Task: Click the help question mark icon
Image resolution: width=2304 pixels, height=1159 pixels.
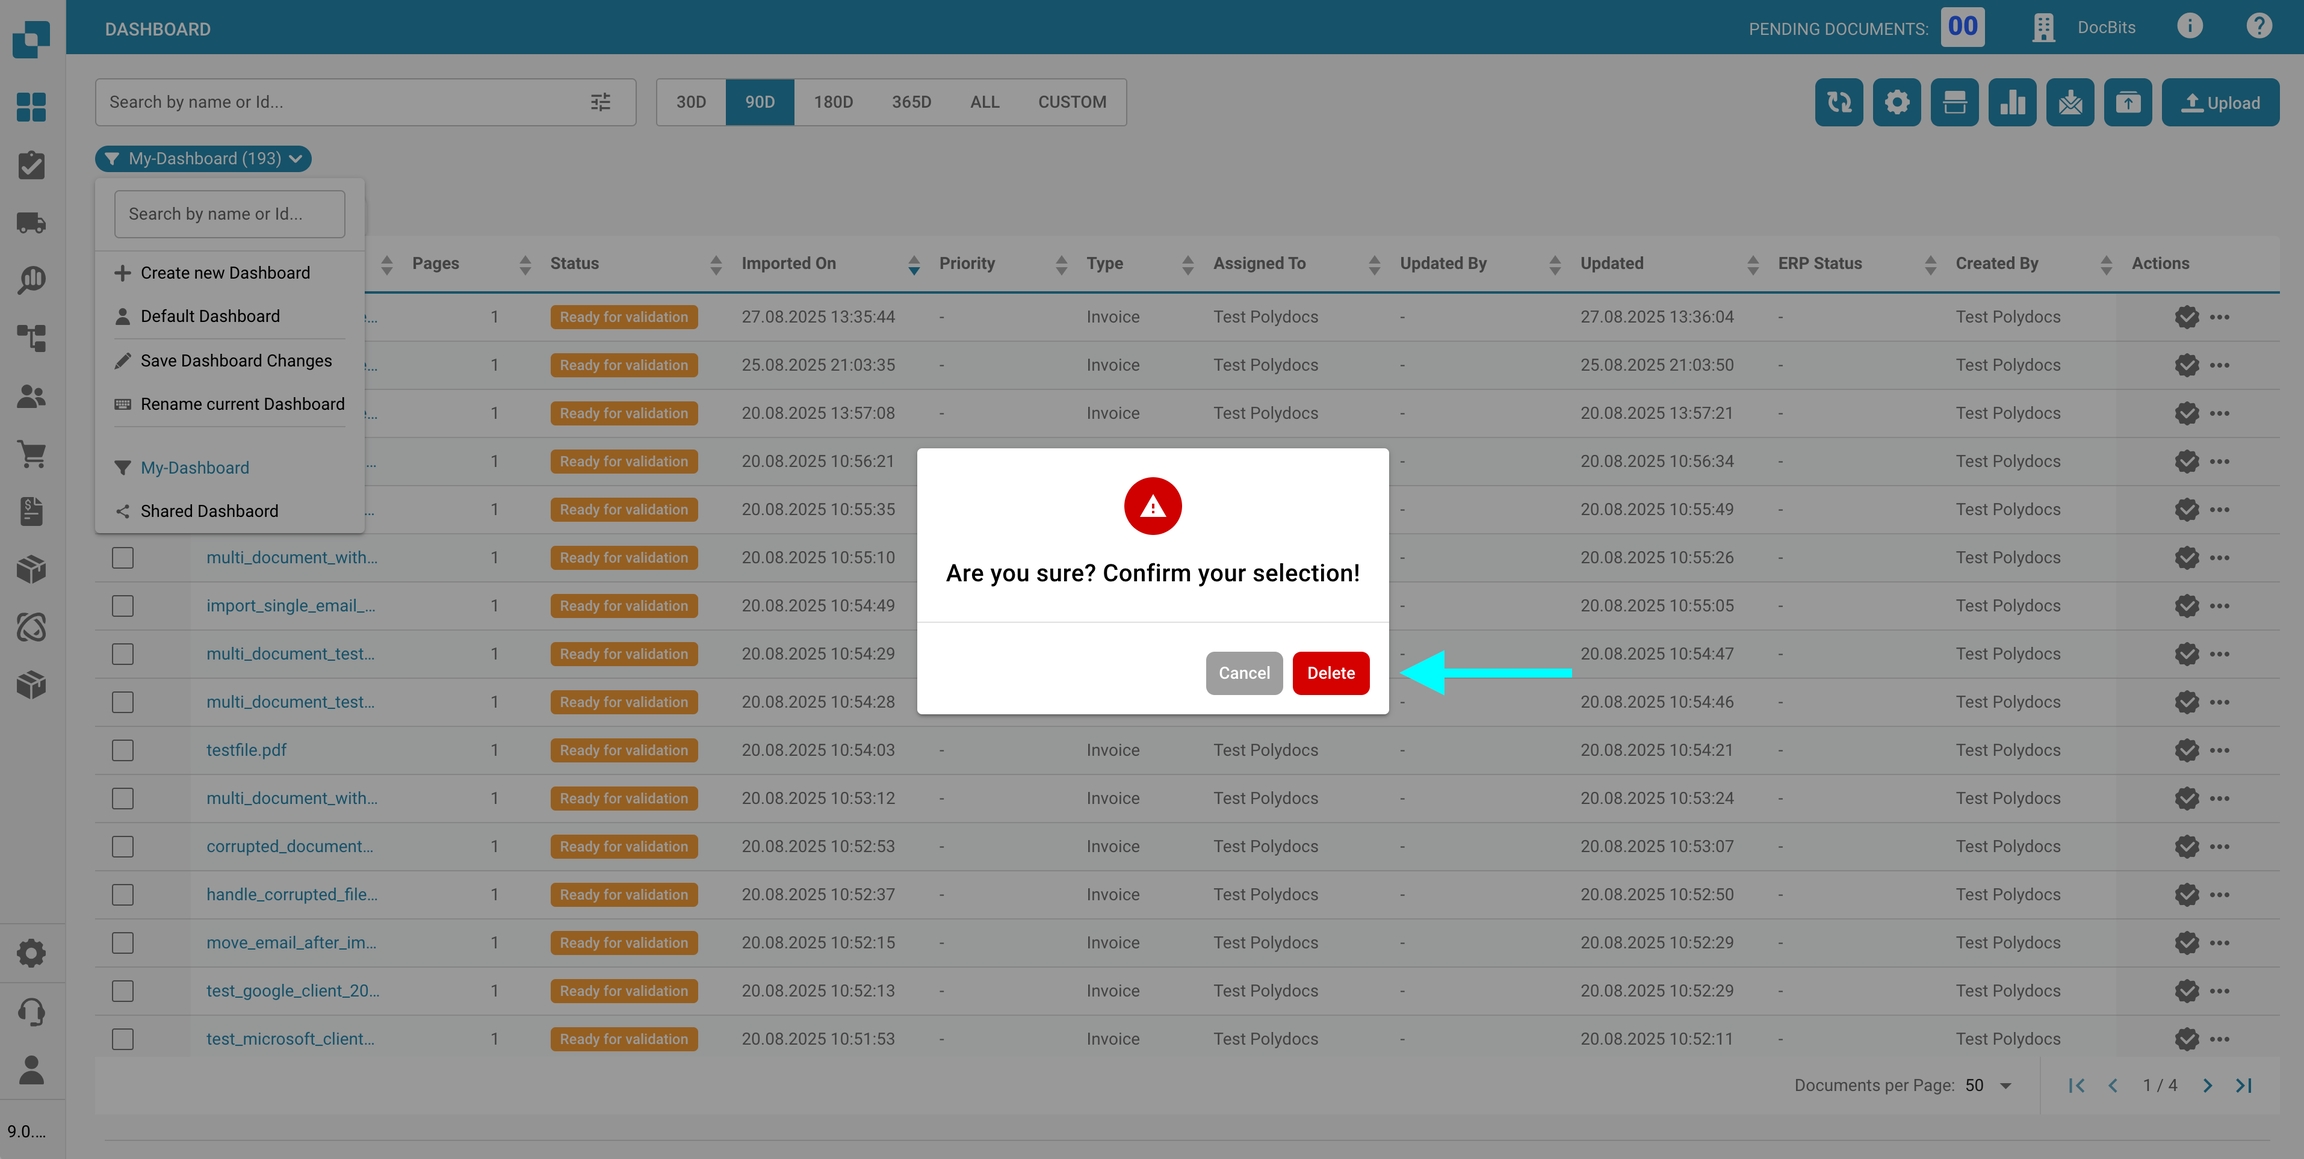Action: pos(2258,27)
